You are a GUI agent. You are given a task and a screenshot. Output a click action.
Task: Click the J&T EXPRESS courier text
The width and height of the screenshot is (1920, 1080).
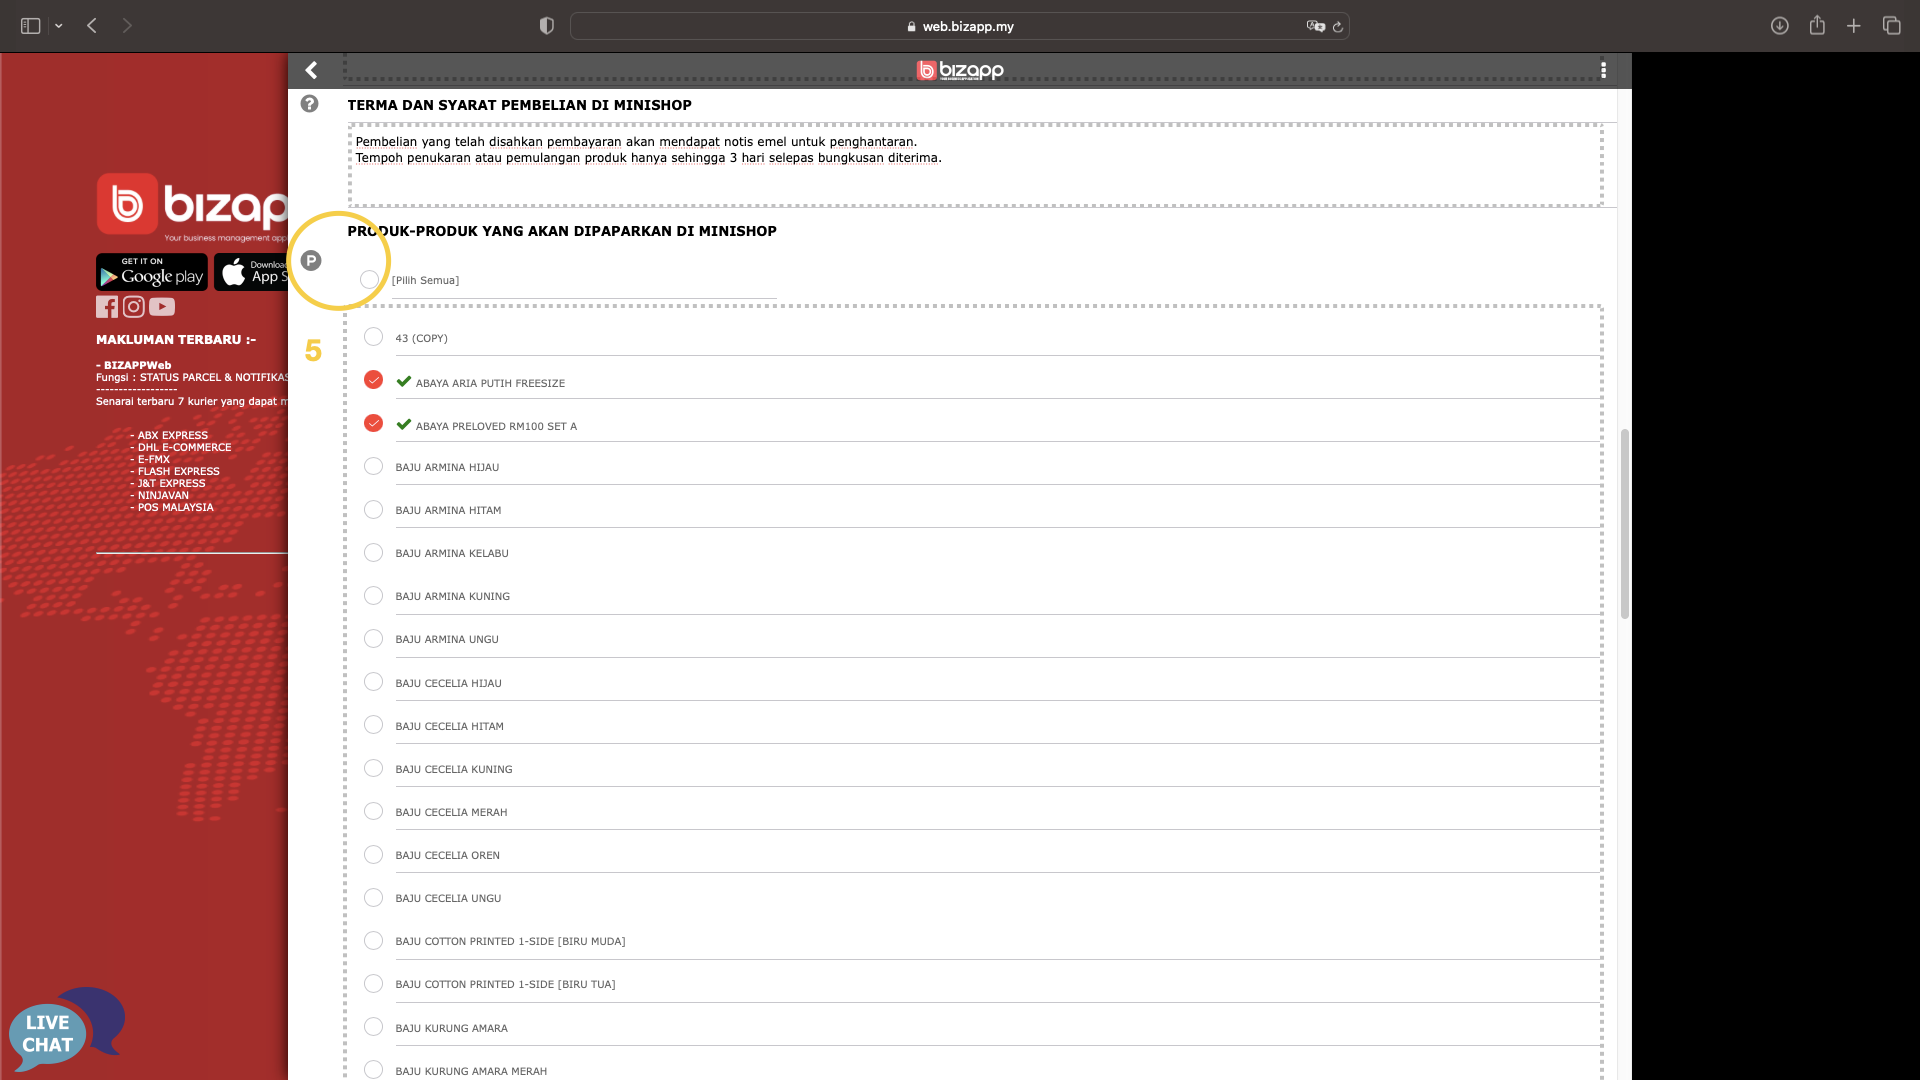[172, 484]
